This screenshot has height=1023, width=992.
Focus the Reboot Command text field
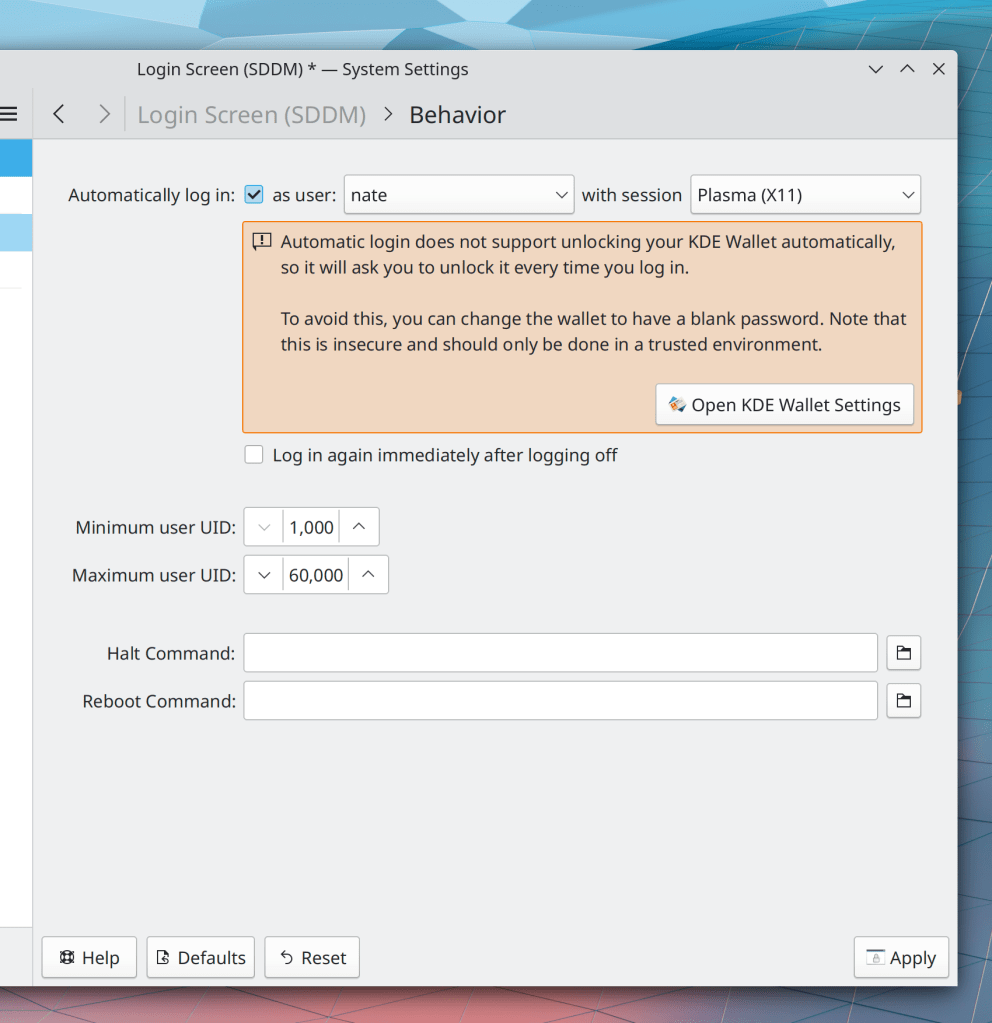[x=560, y=701]
